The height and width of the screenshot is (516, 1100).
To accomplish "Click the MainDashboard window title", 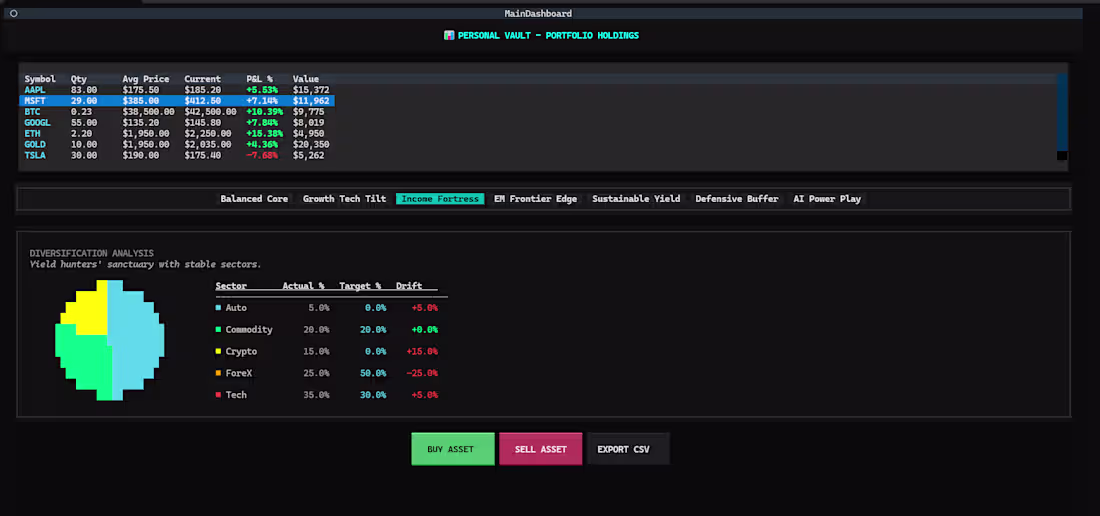I will pos(538,13).
